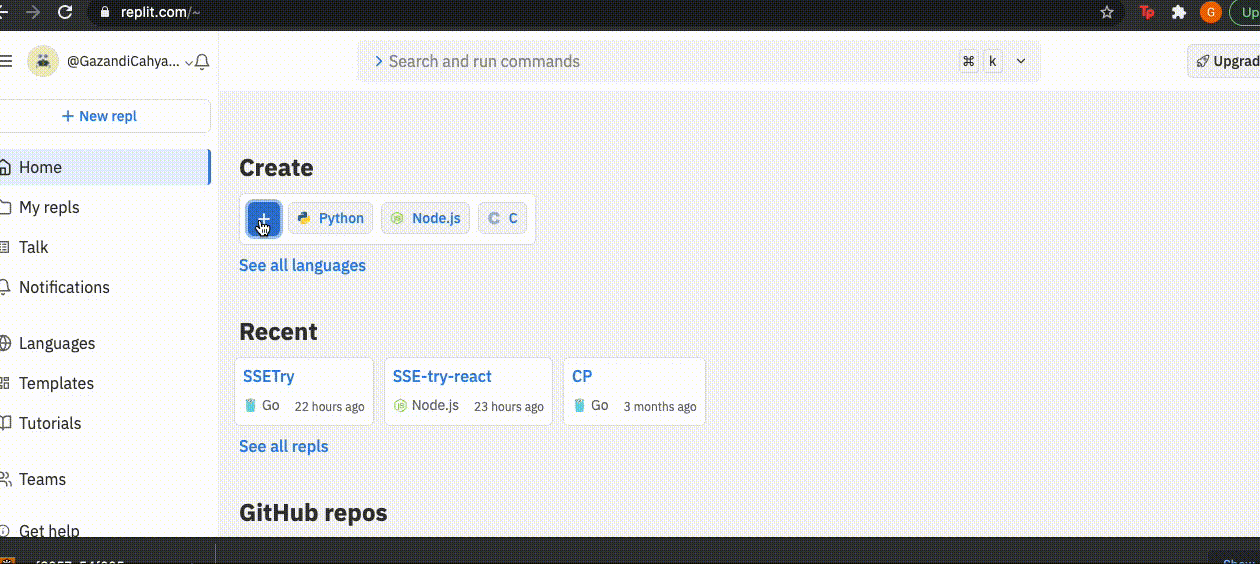Open Tutorials in the sidebar
Viewport: 1260px width, 564px height.
click(x=104, y=423)
